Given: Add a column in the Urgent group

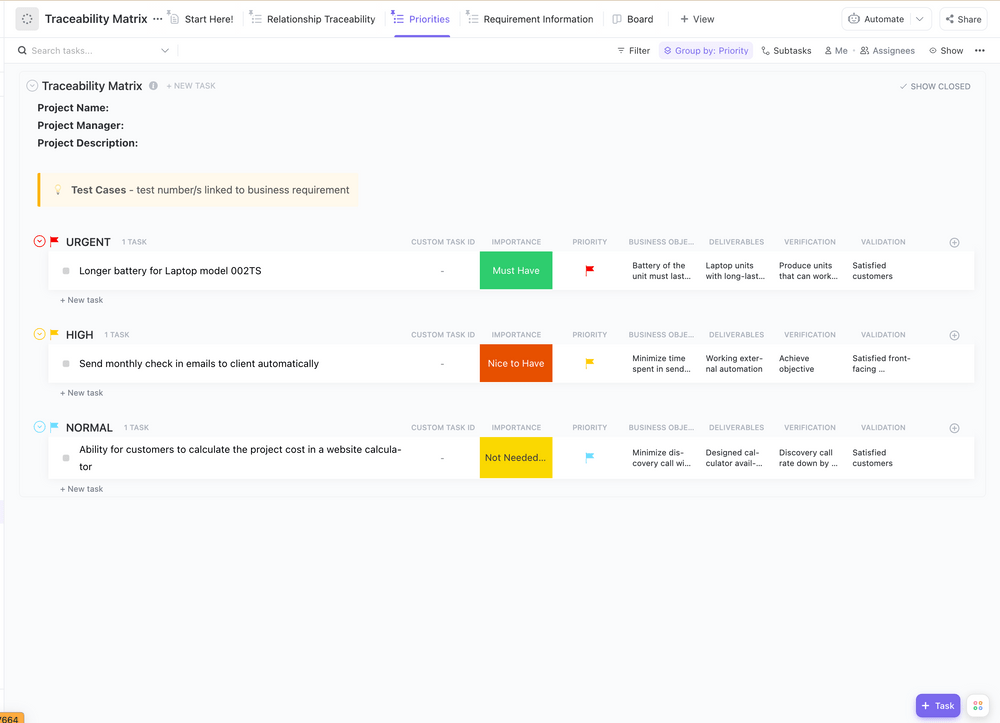Looking at the screenshot, I should [x=954, y=242].
